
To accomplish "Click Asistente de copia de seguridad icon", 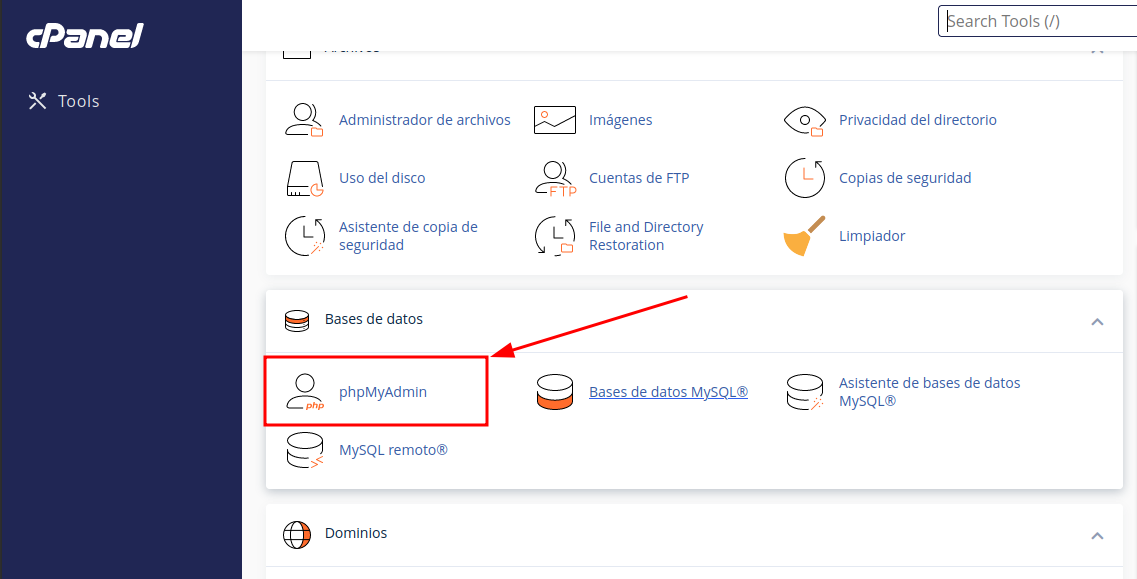I will click(305, 236).
